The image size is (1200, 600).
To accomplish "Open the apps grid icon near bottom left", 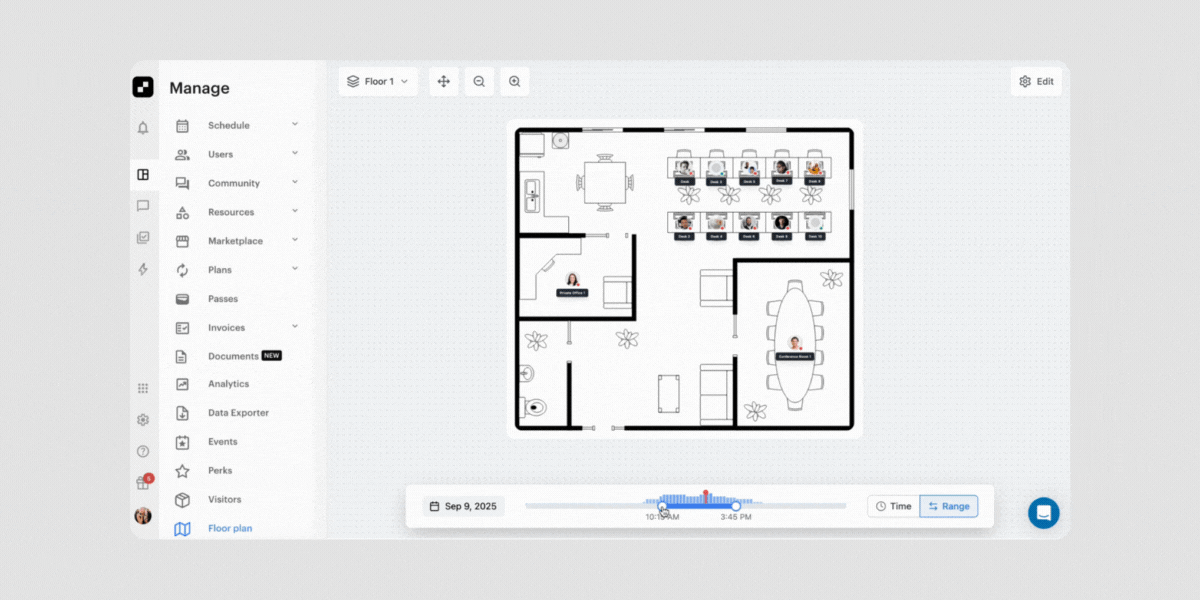I will coord(143,388).
